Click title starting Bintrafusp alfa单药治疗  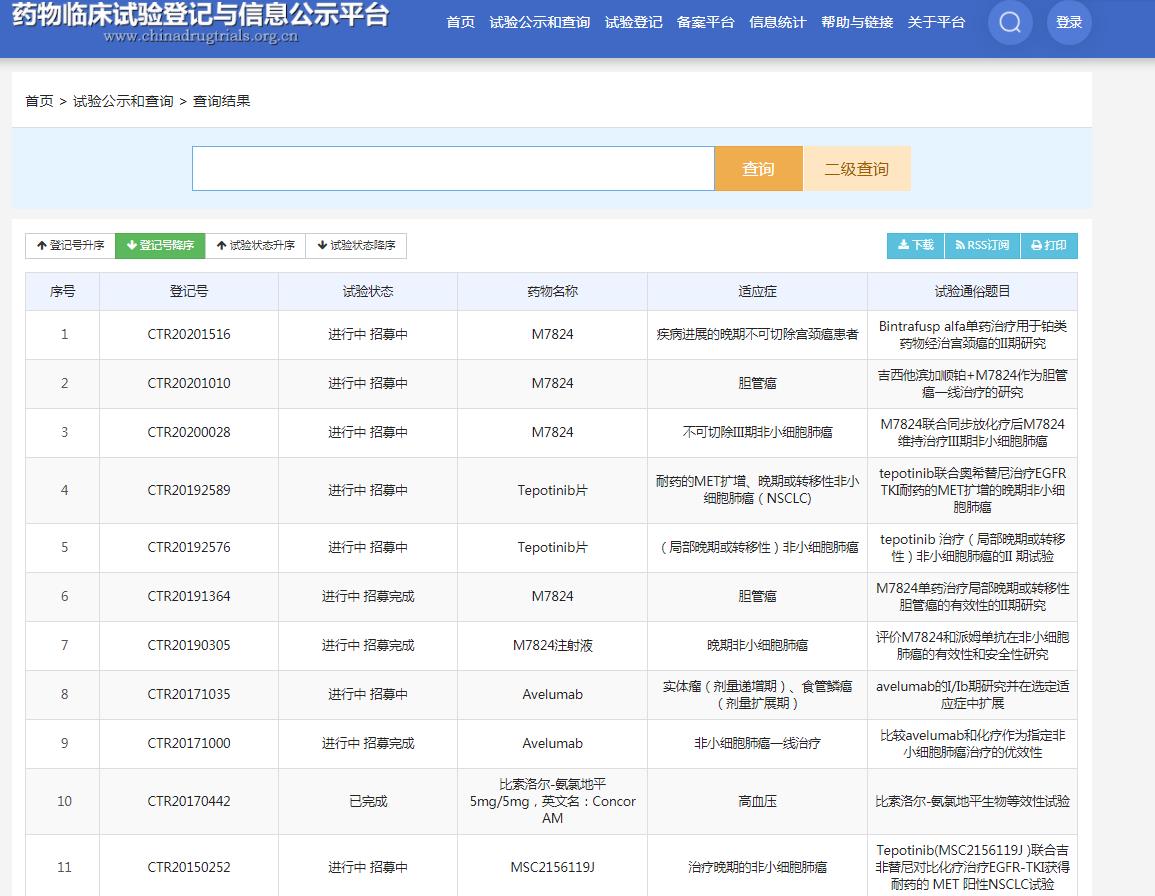click(x=972, y=335)
